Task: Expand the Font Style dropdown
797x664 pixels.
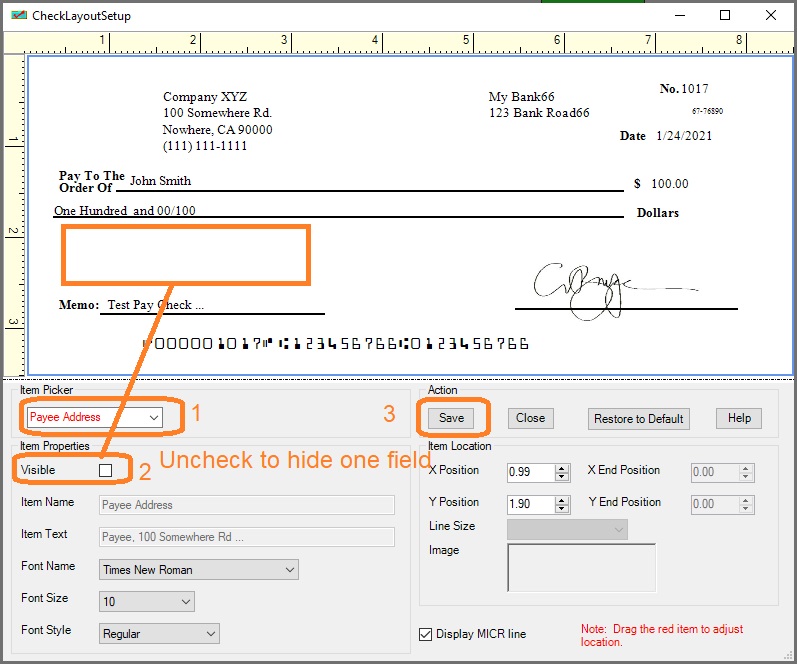Action: pyautogui.click(x=210, y=634)
